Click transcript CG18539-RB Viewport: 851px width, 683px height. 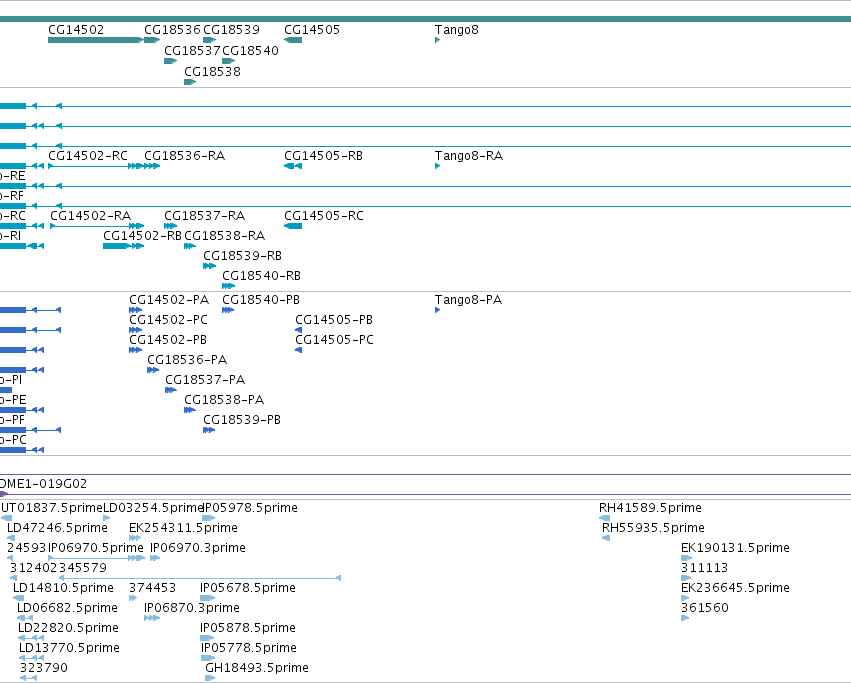tap(243, 256)
